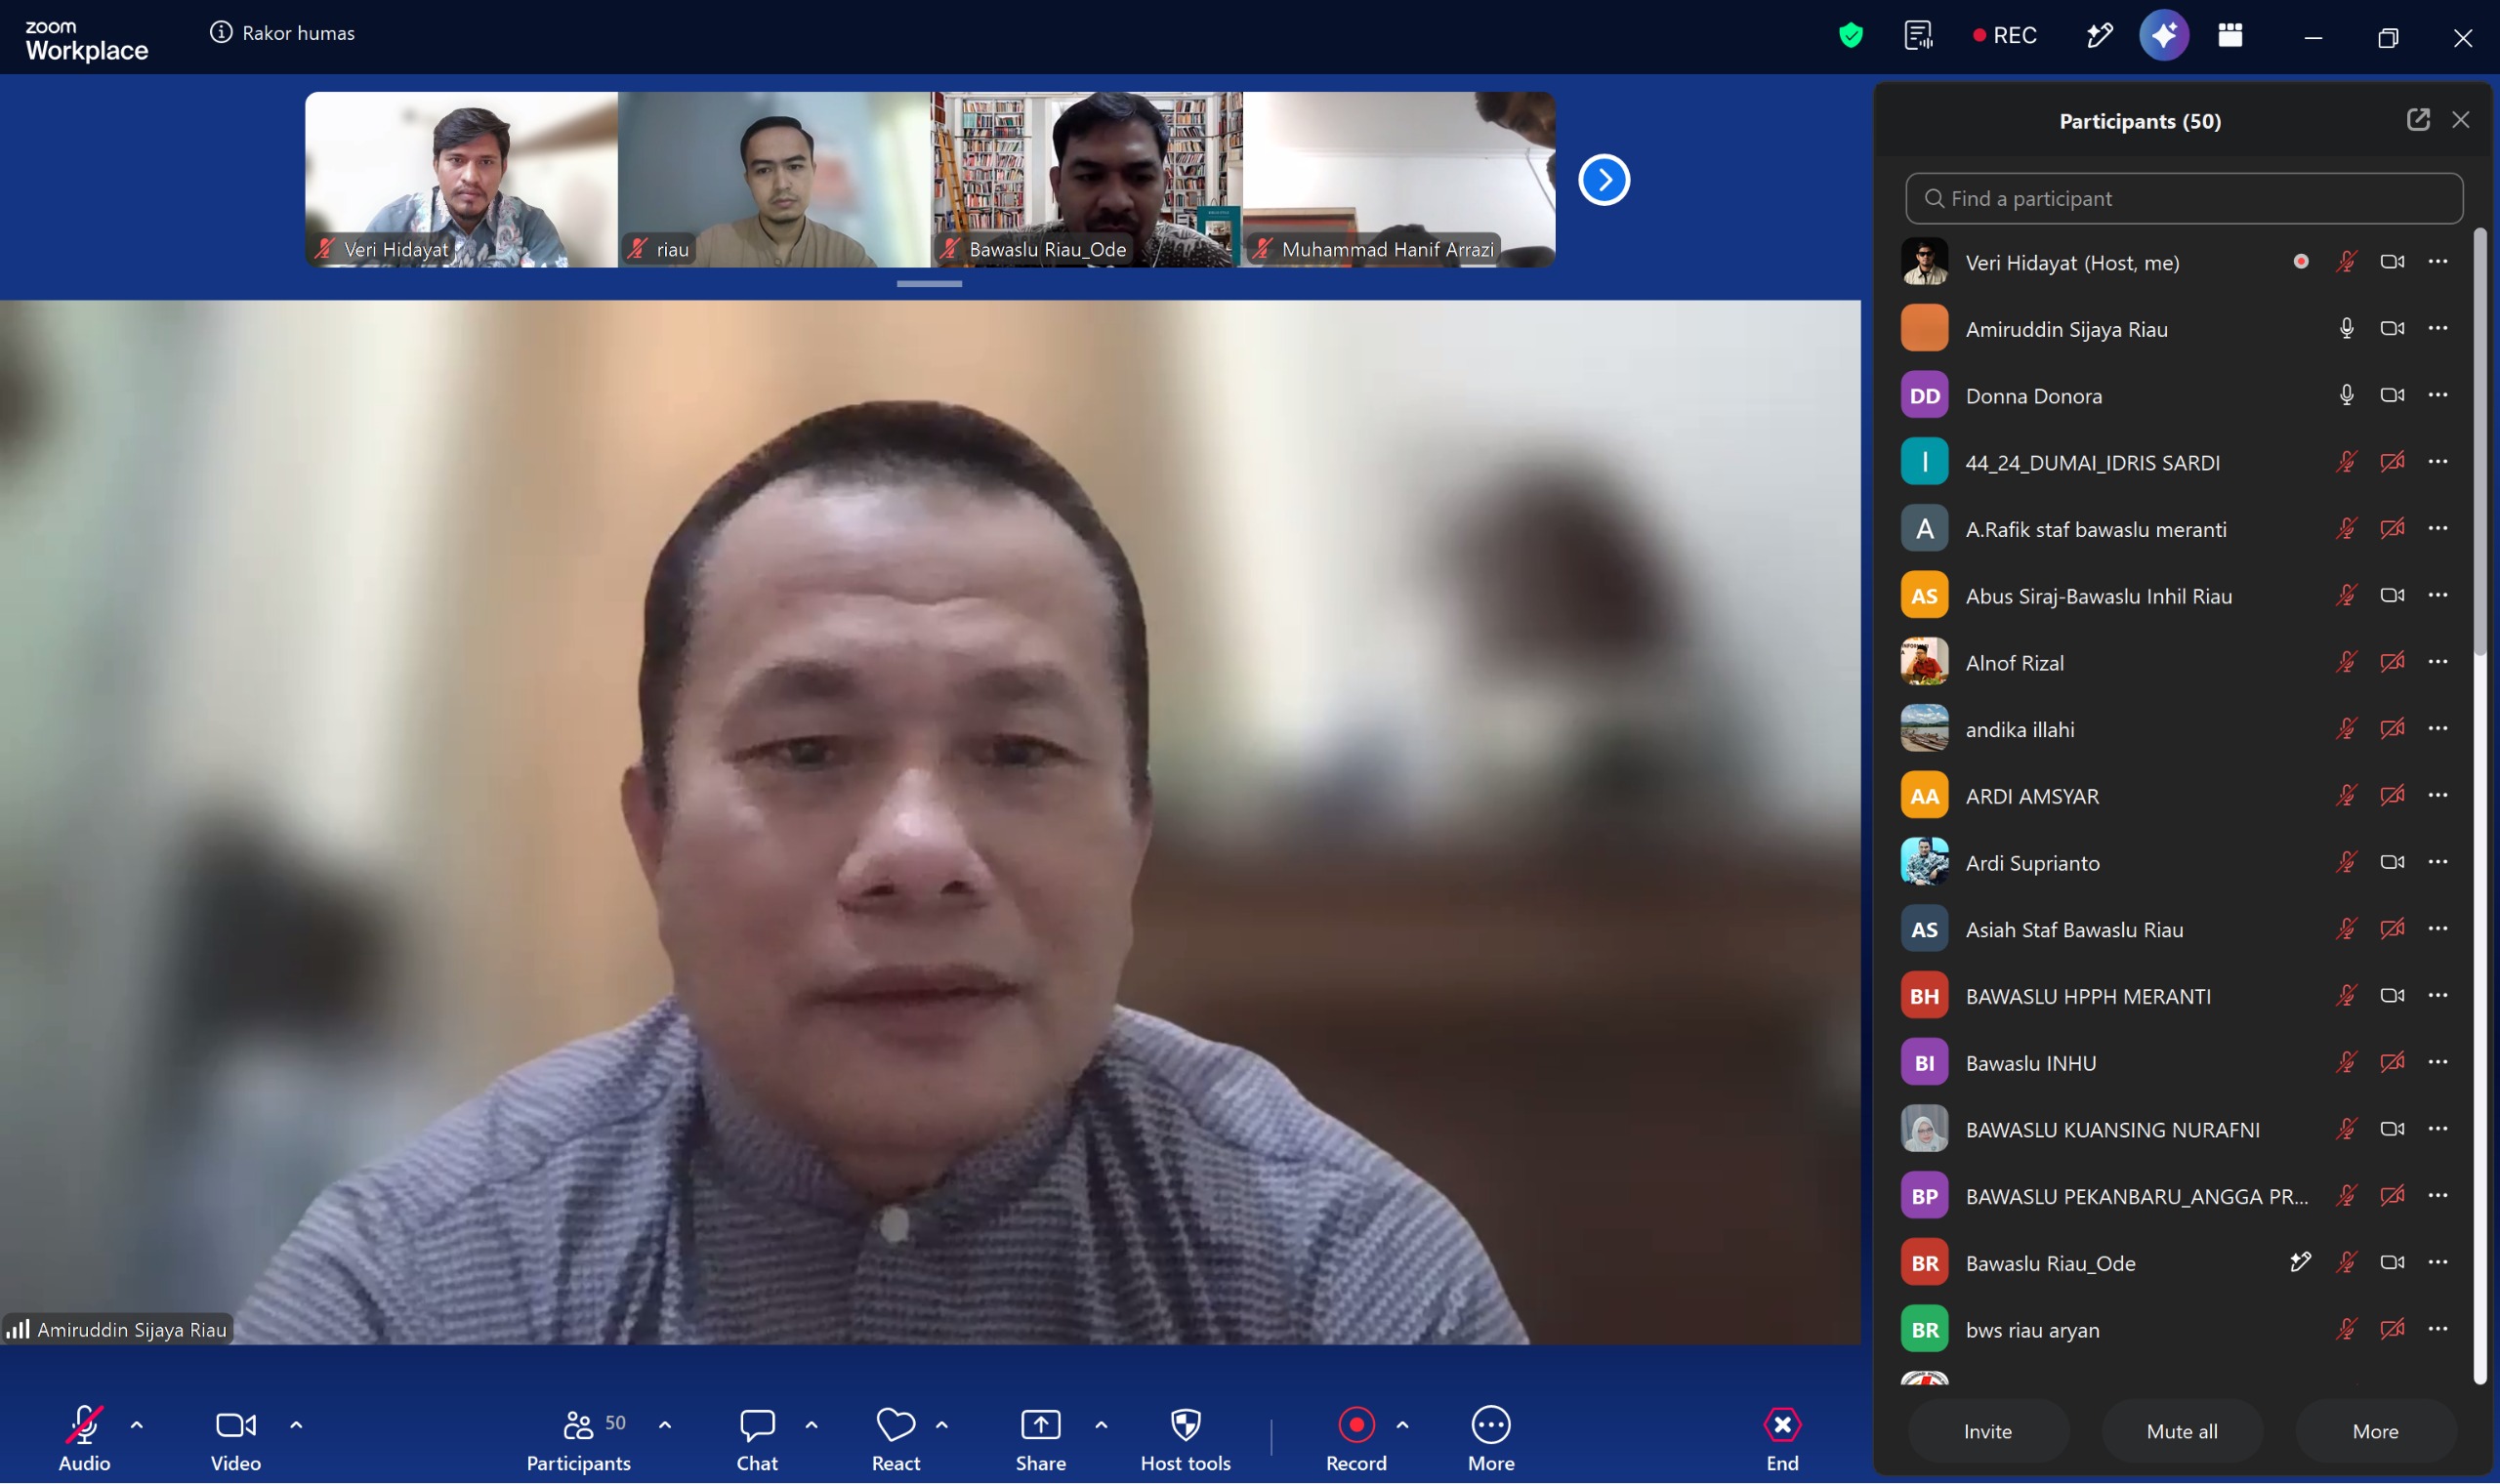Expand record options arrow next to Record
The height and width of the screenshot is (1484, 2500).
coord(1402,1425)
